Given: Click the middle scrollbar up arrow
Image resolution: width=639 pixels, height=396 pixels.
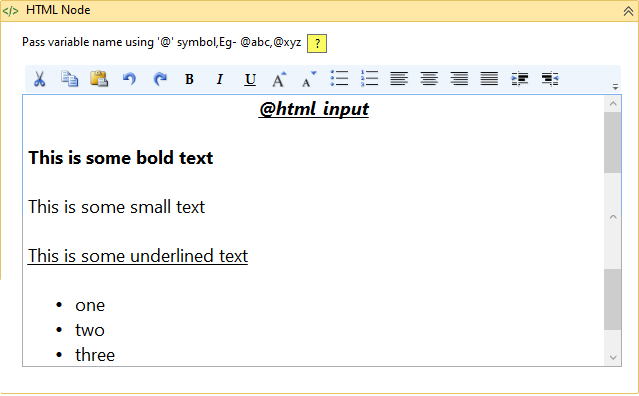Looking at the screenshot, I should click(x=613, y=217).
